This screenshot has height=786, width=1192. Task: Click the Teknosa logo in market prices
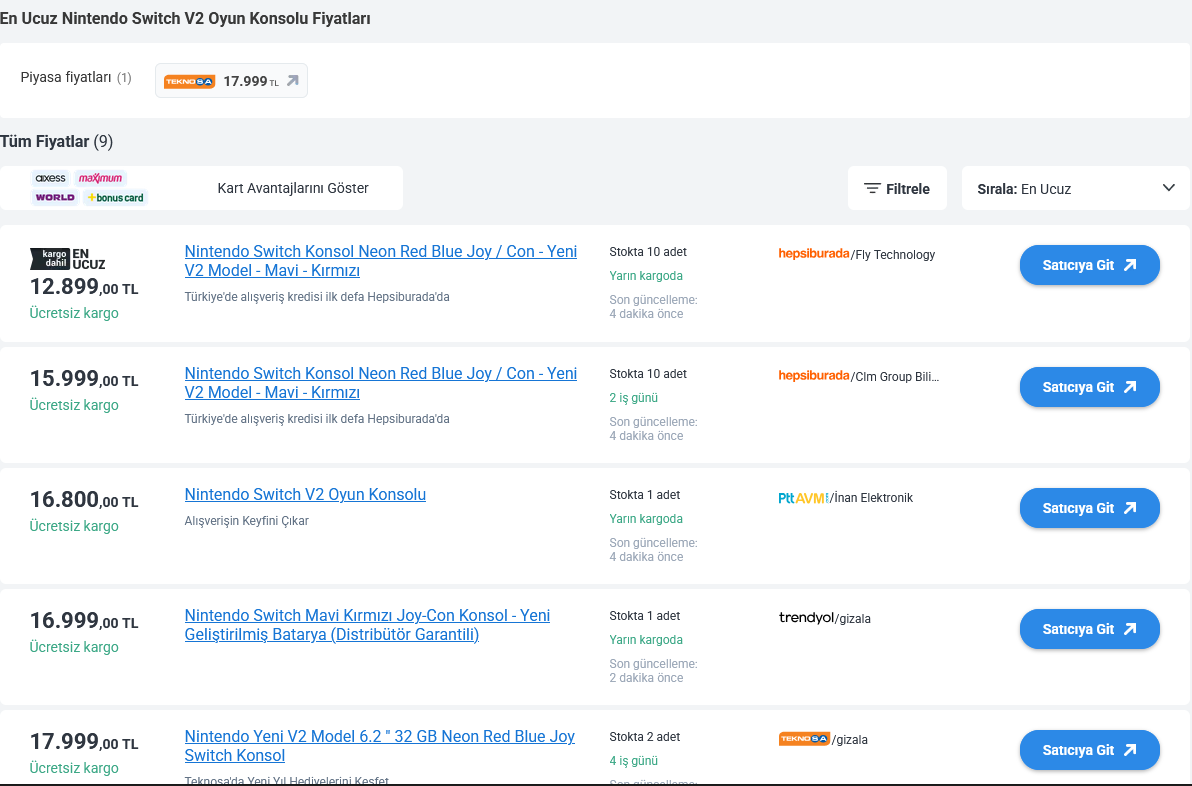coord(190,82)
